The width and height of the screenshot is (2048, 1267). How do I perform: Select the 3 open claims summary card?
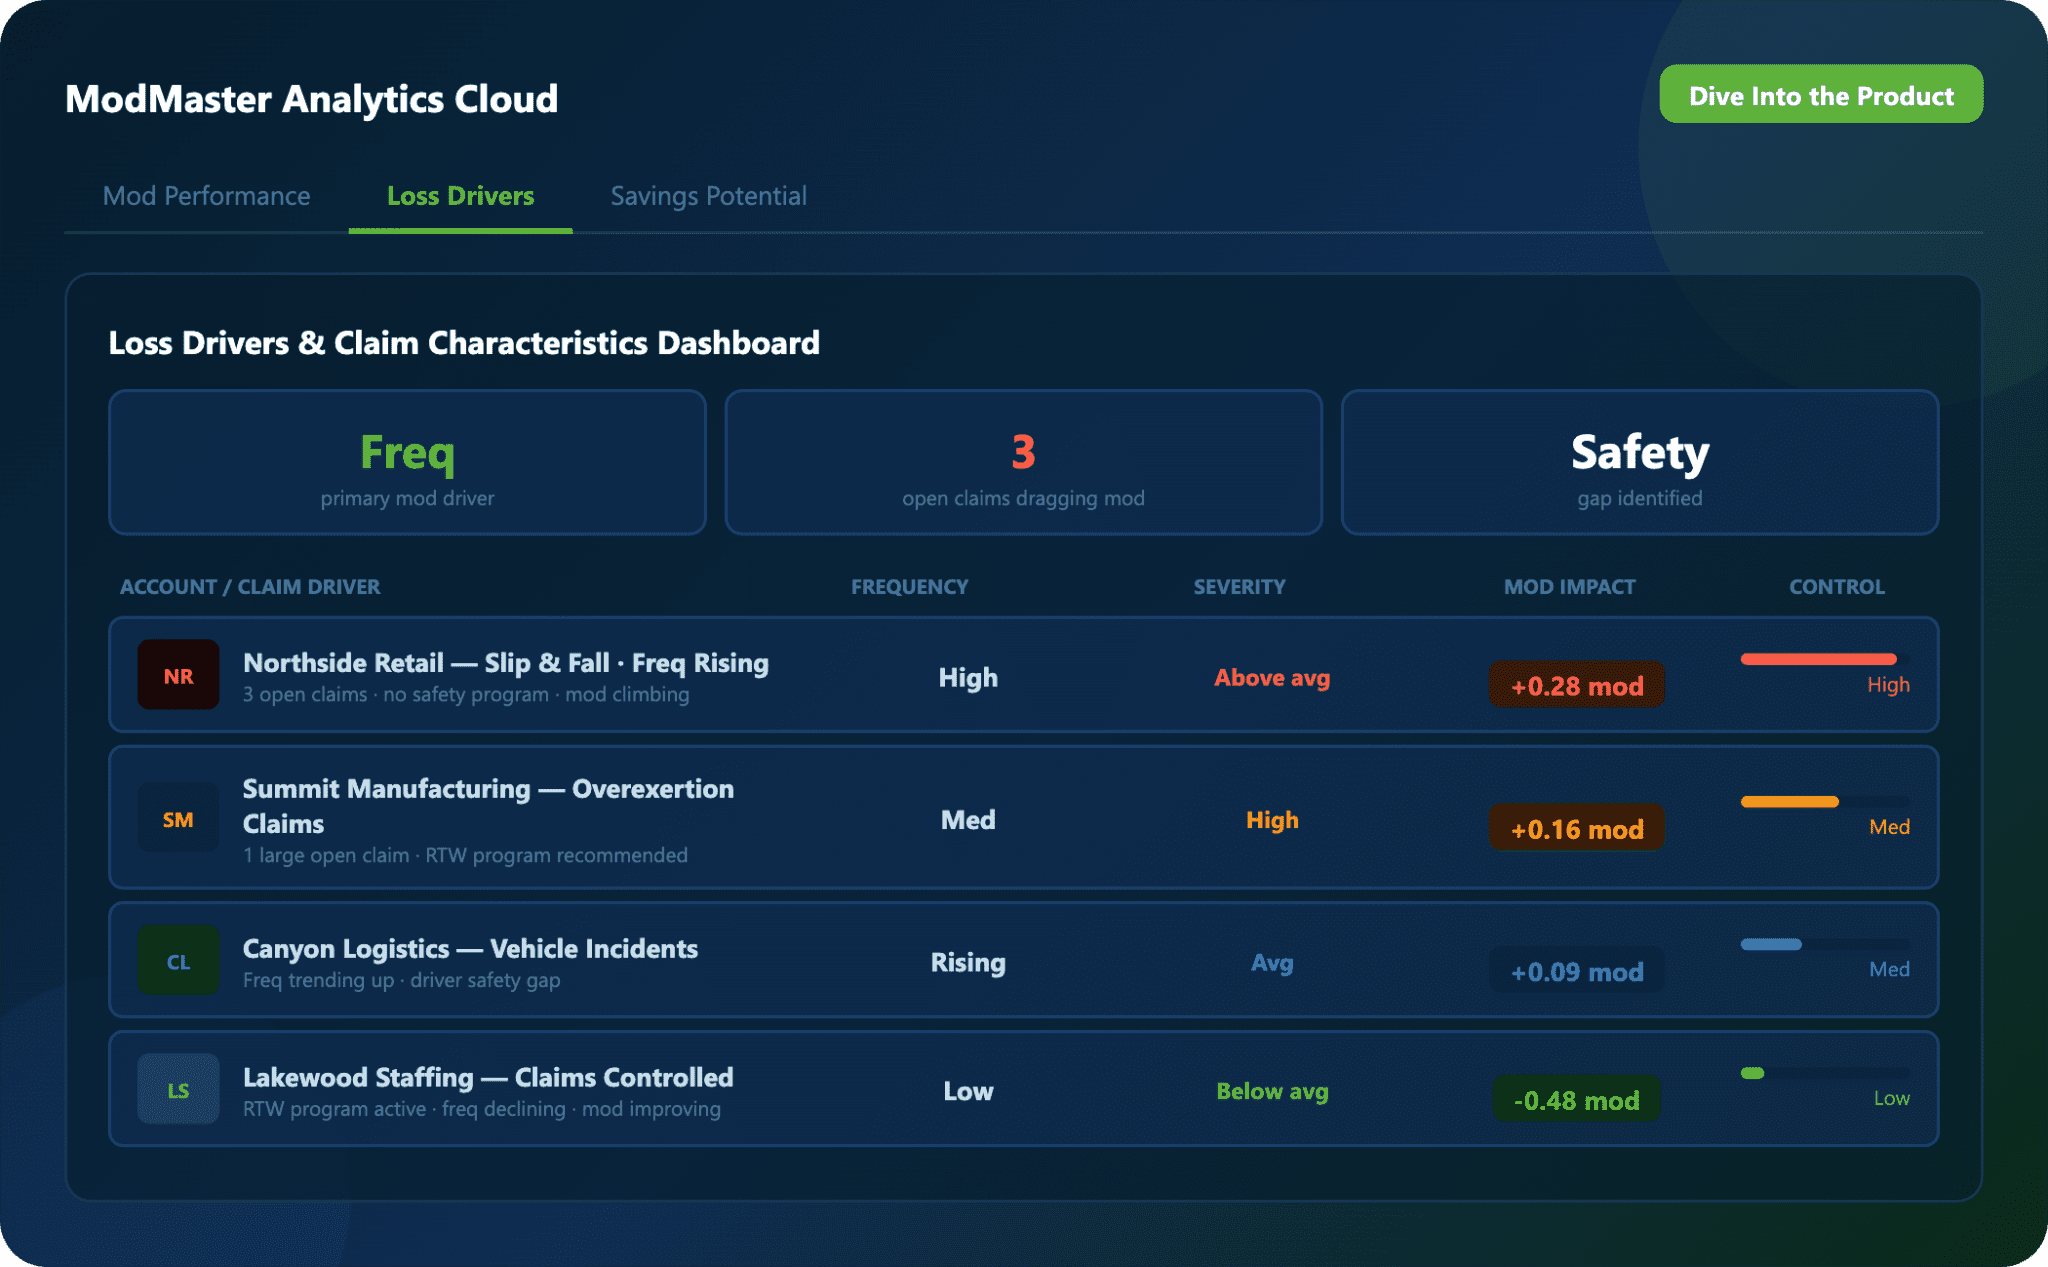[1023, 462]
